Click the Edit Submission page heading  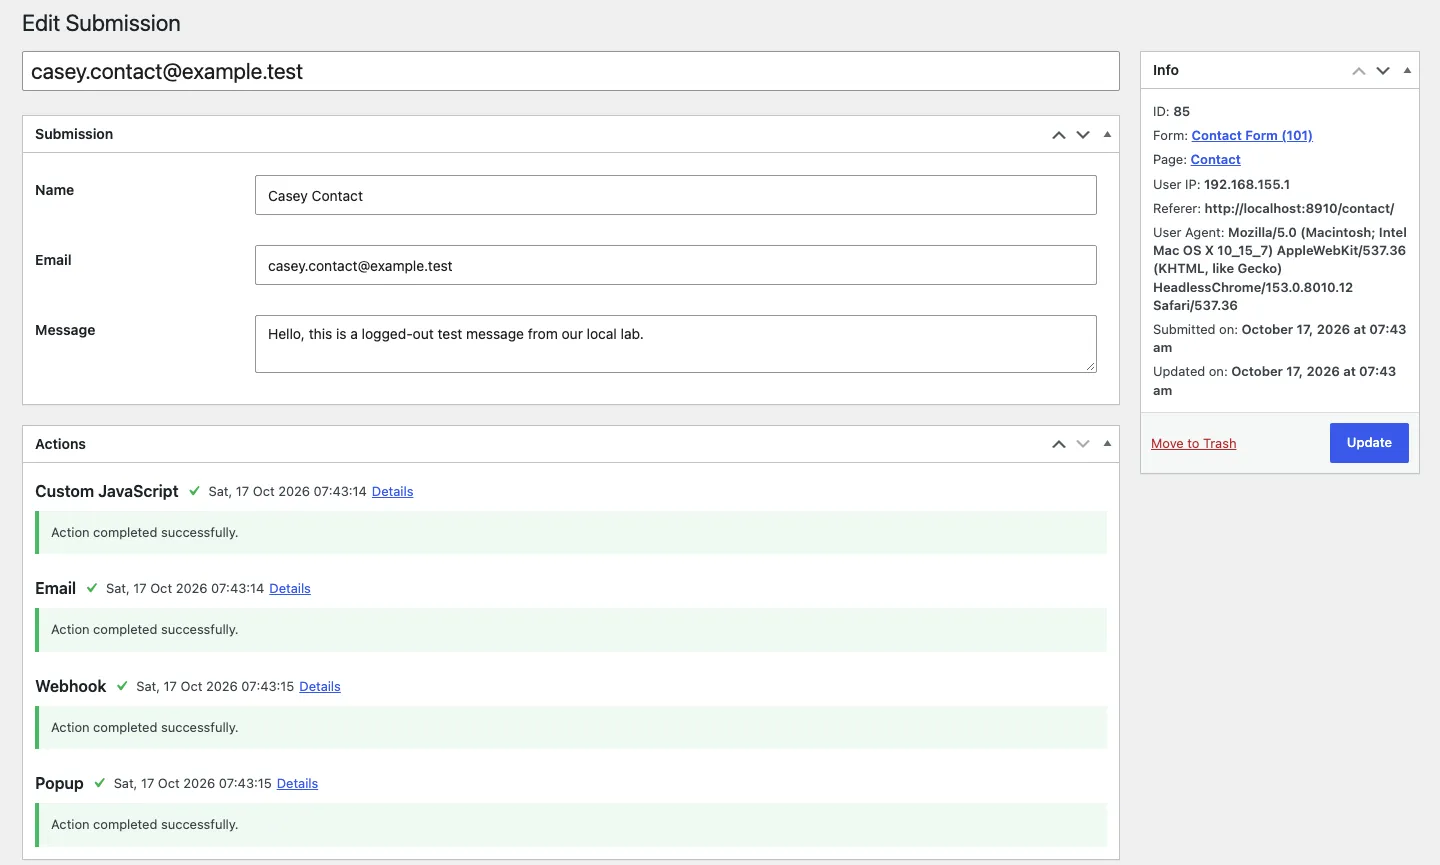[101, 23]
